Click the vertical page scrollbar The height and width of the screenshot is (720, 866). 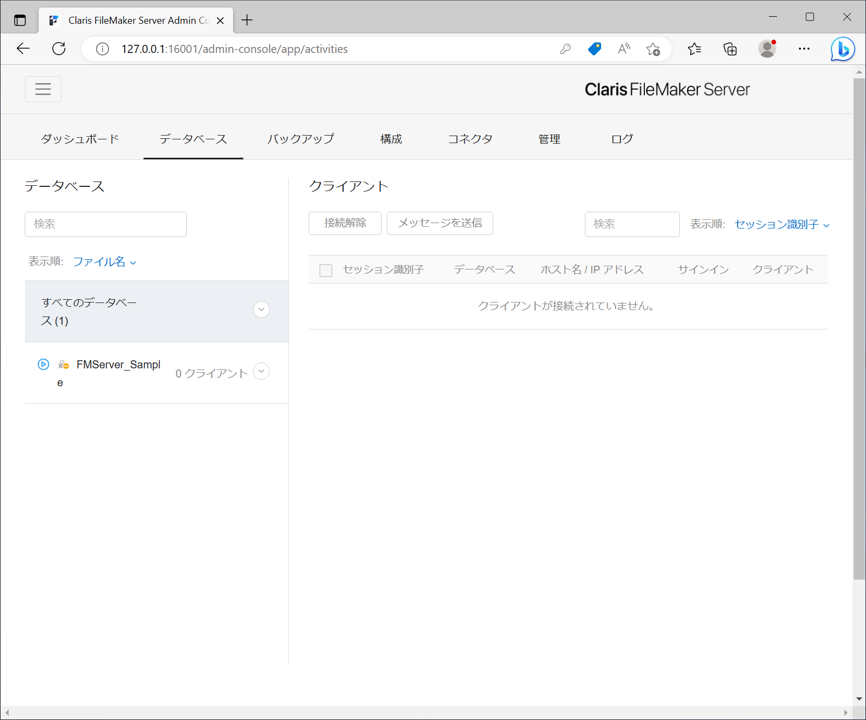coord(859,330)
